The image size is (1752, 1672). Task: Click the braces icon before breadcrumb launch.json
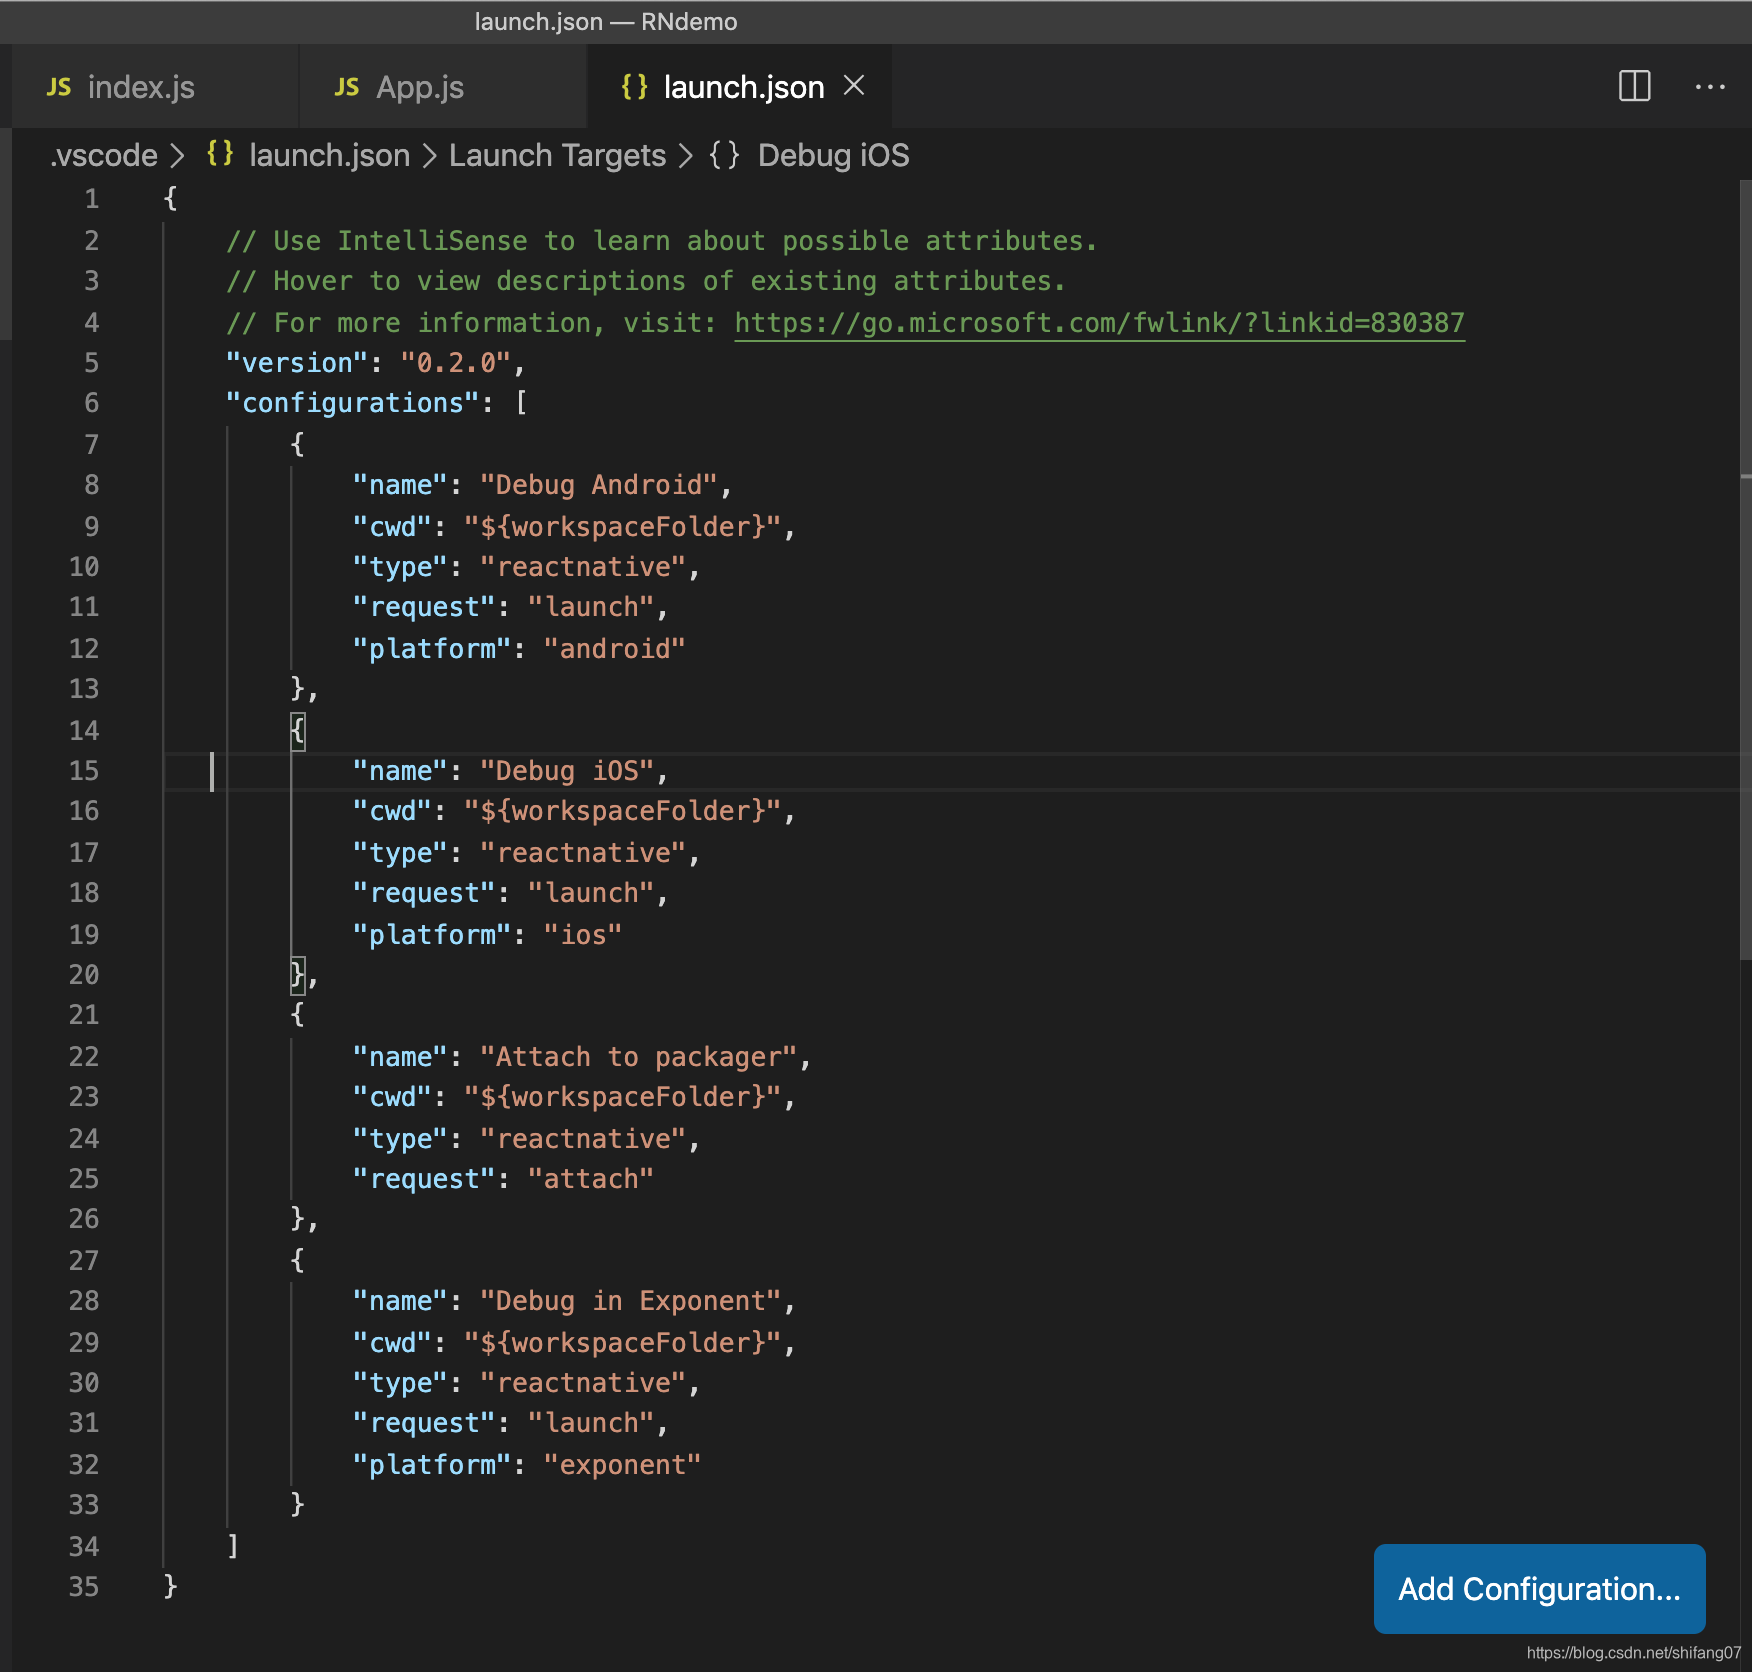click(220, 154)
